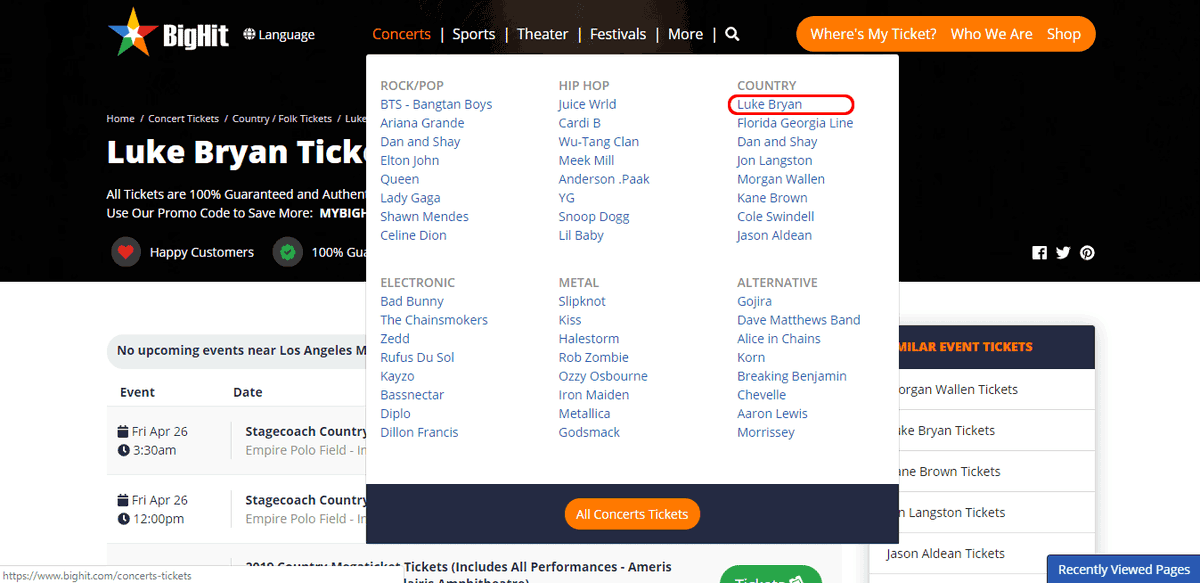Open Country / Folk Tickets breadcrumb

pyautogui.click(x=282, y=118)
